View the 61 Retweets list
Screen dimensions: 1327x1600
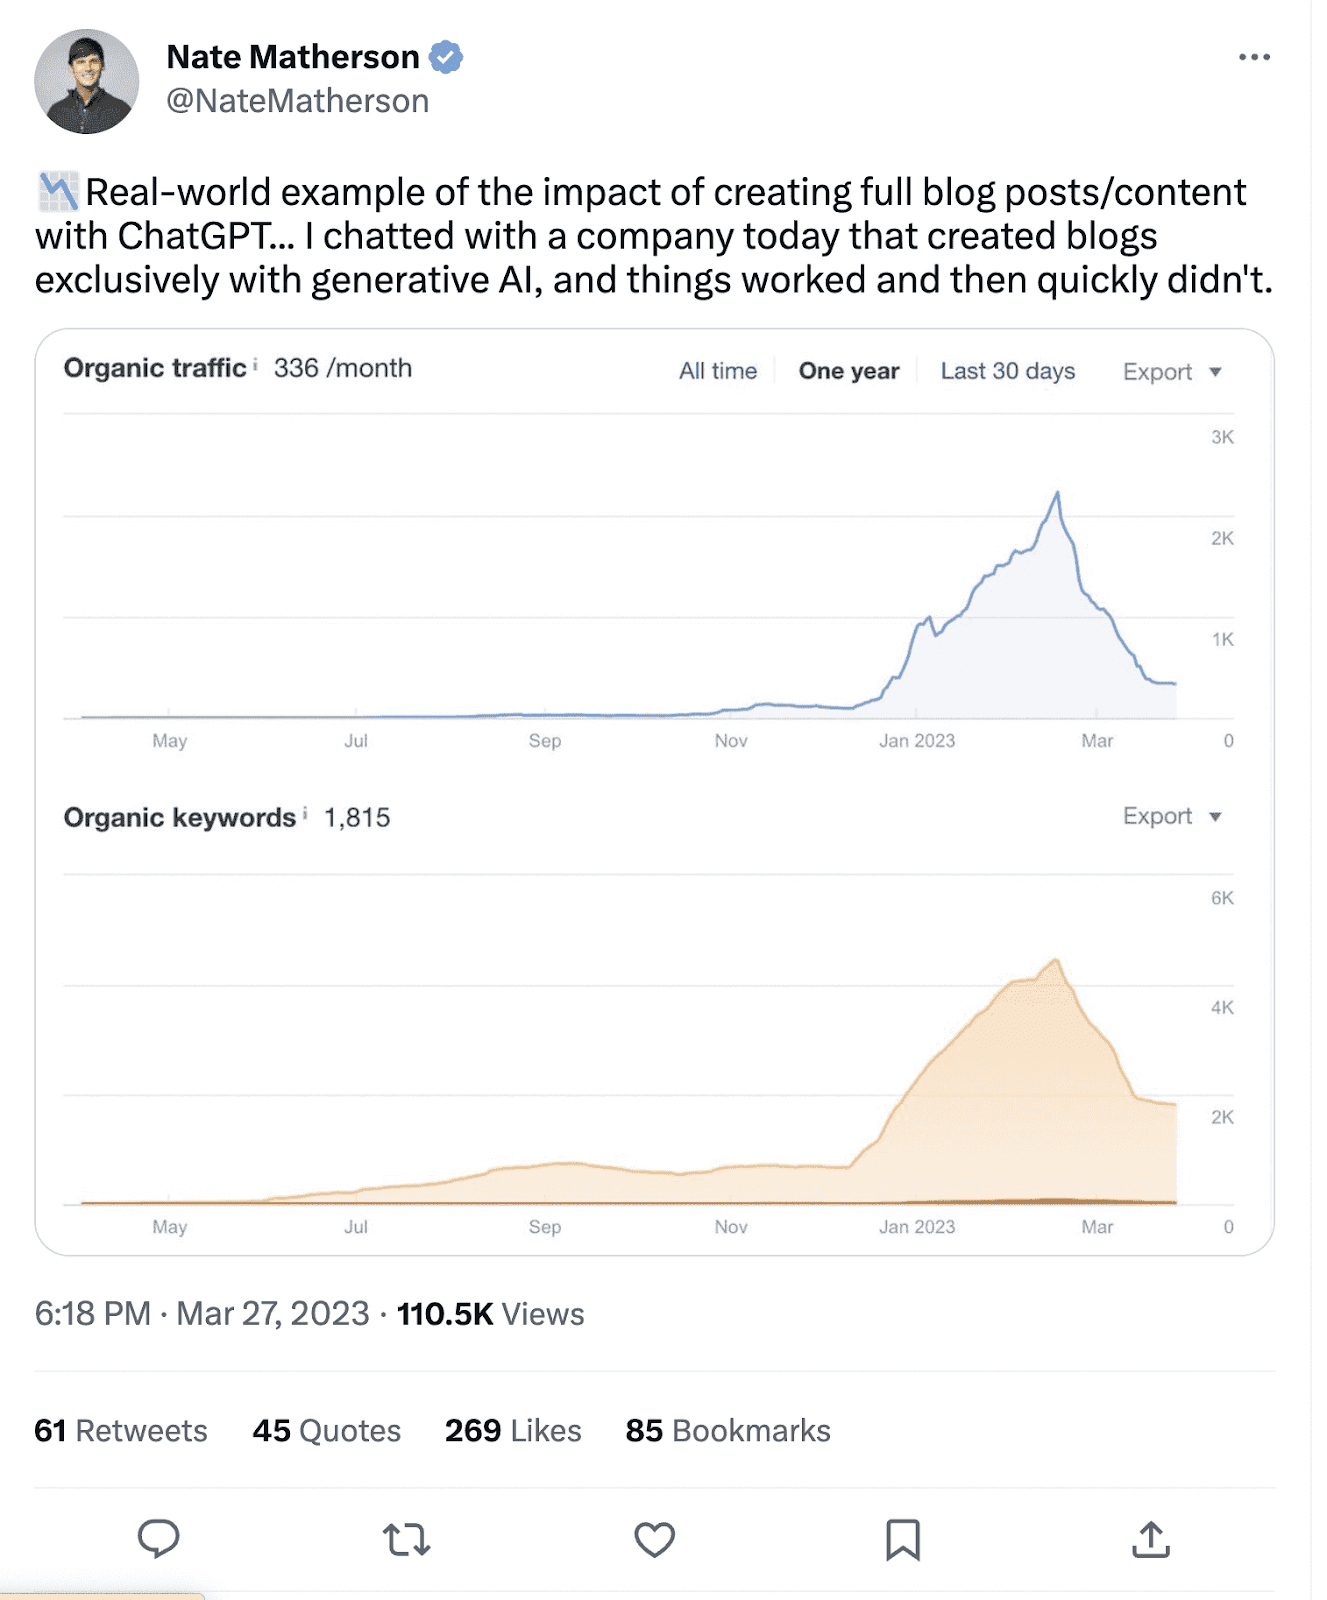click(x=121, y=1430)
